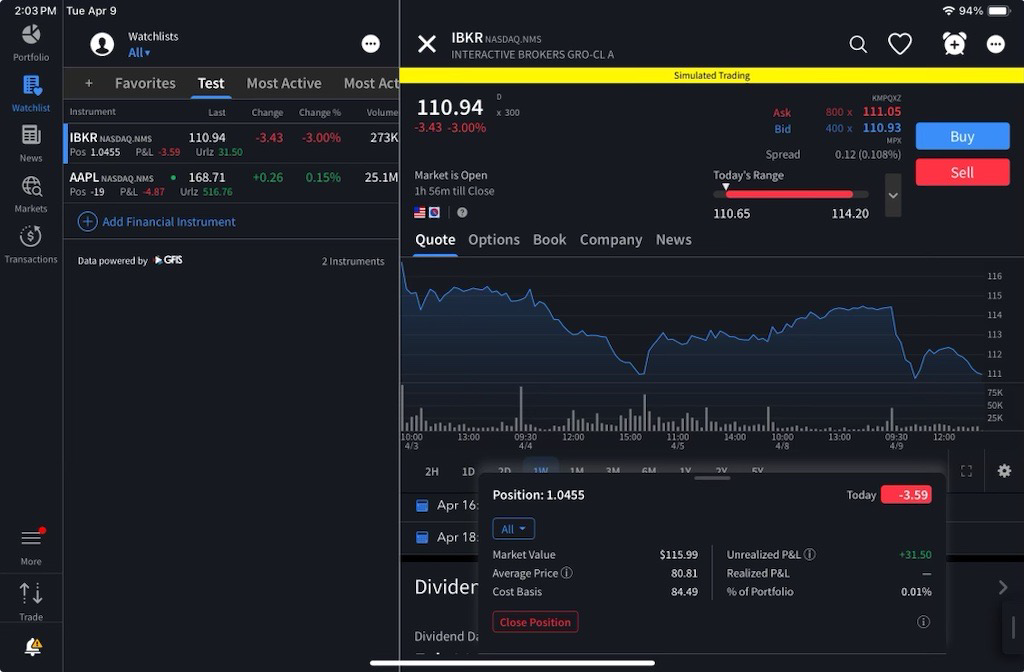The height and width of the screenshot is (672, 1024).
Task: Open the All dropdown in the Position panel
Action: (514, 529)
